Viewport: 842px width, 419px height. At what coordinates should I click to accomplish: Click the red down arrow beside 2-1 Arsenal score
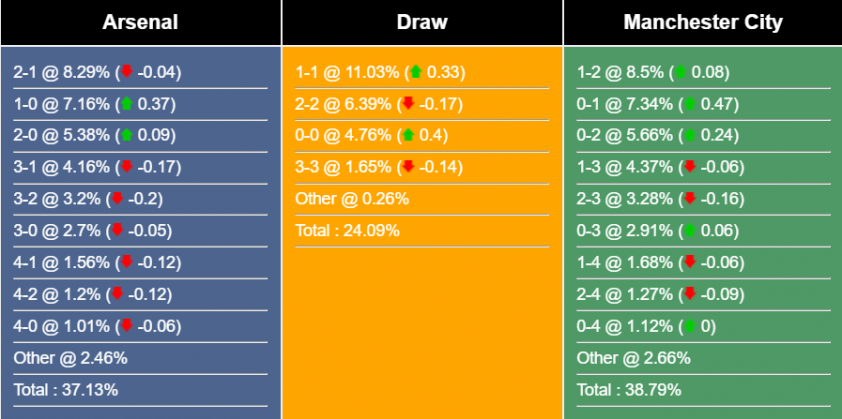(x=127, y=72)
